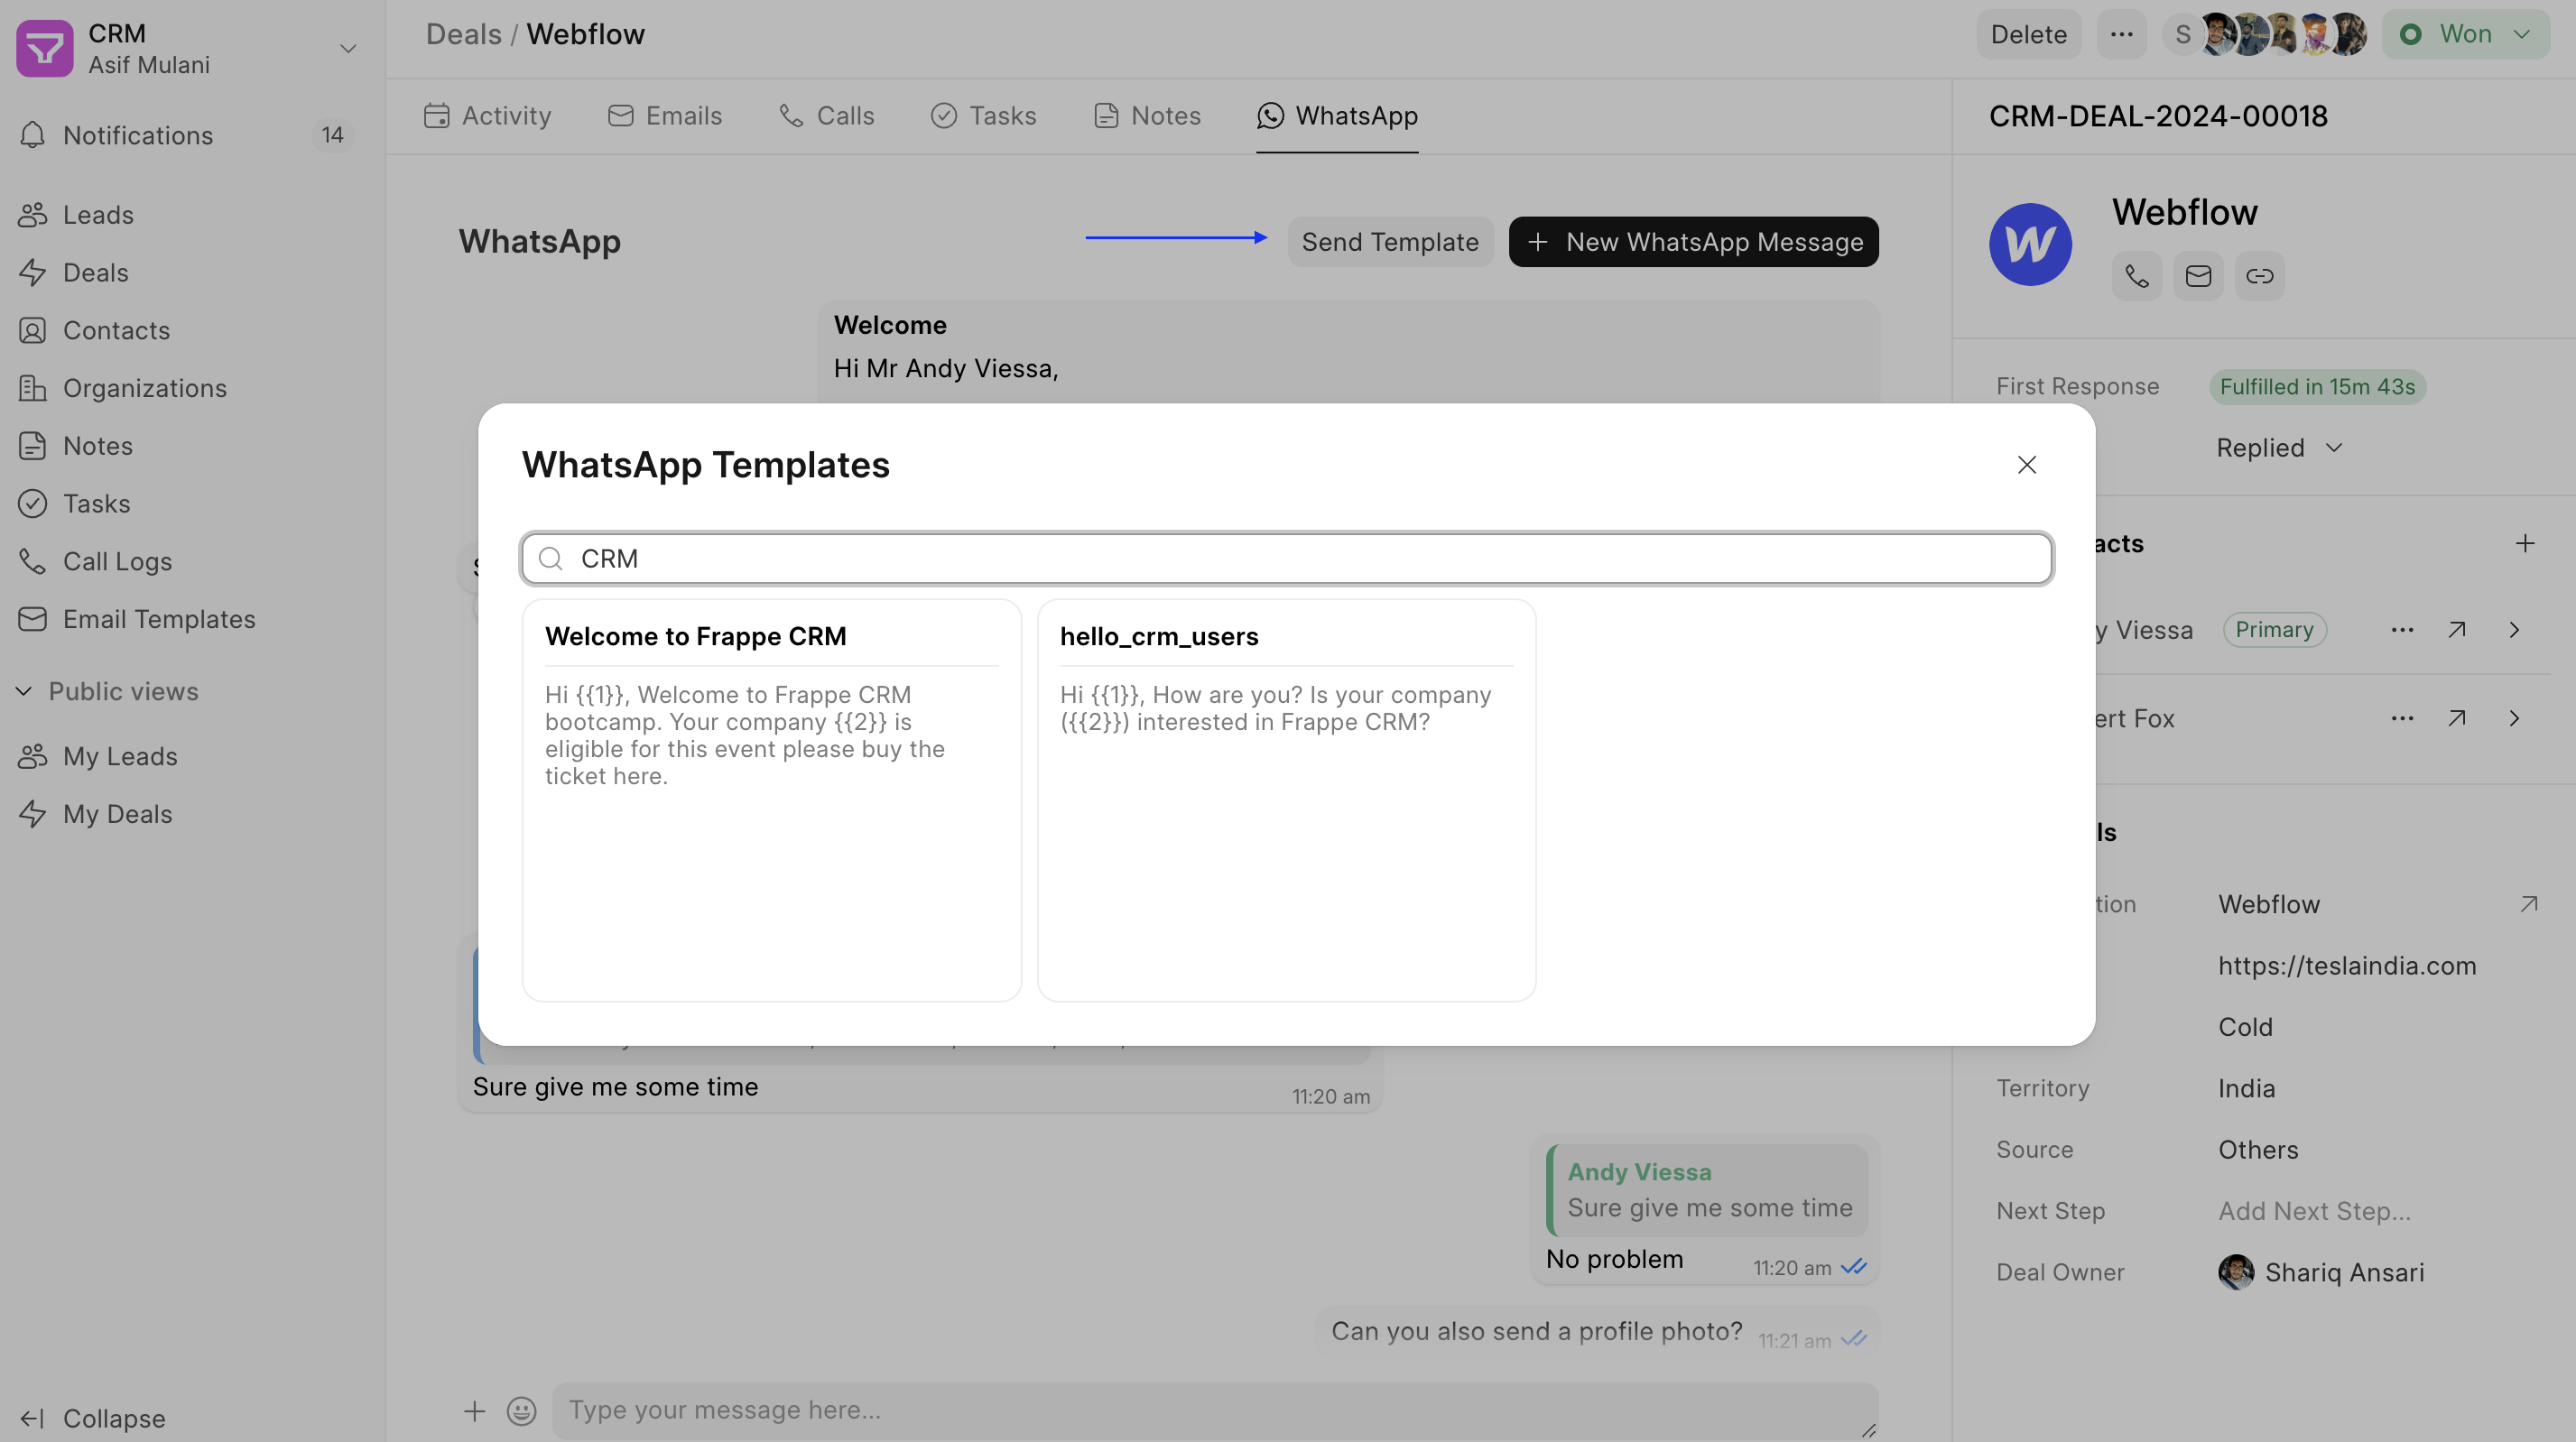Switch to the Activity tab
This screenshot has width=2576, height=1442.
coord(487,116)
